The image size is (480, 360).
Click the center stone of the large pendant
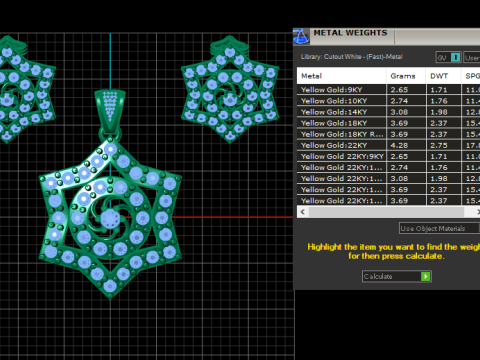click(110, 218)
